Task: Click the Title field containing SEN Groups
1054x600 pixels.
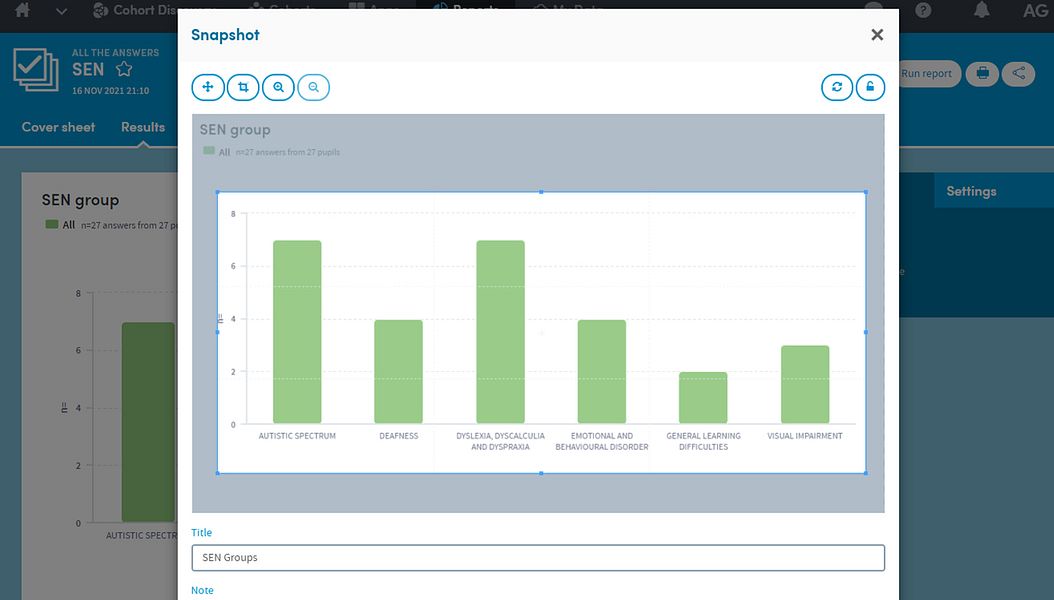Action: [538, 558]
